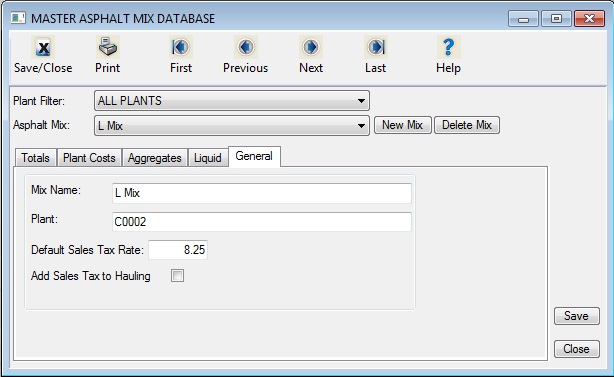The width and height of the screenshot is (614, 377).
Task: Switch to the Aggregates tab
Action: (155, 158)
